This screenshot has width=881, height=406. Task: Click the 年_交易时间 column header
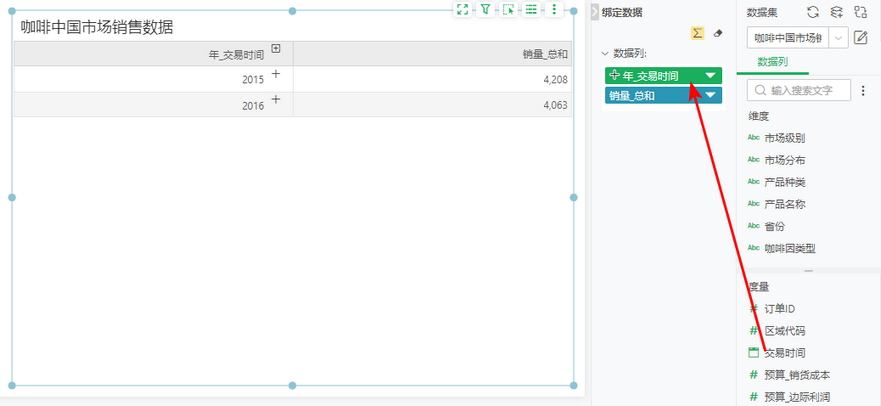click(153, 54)
